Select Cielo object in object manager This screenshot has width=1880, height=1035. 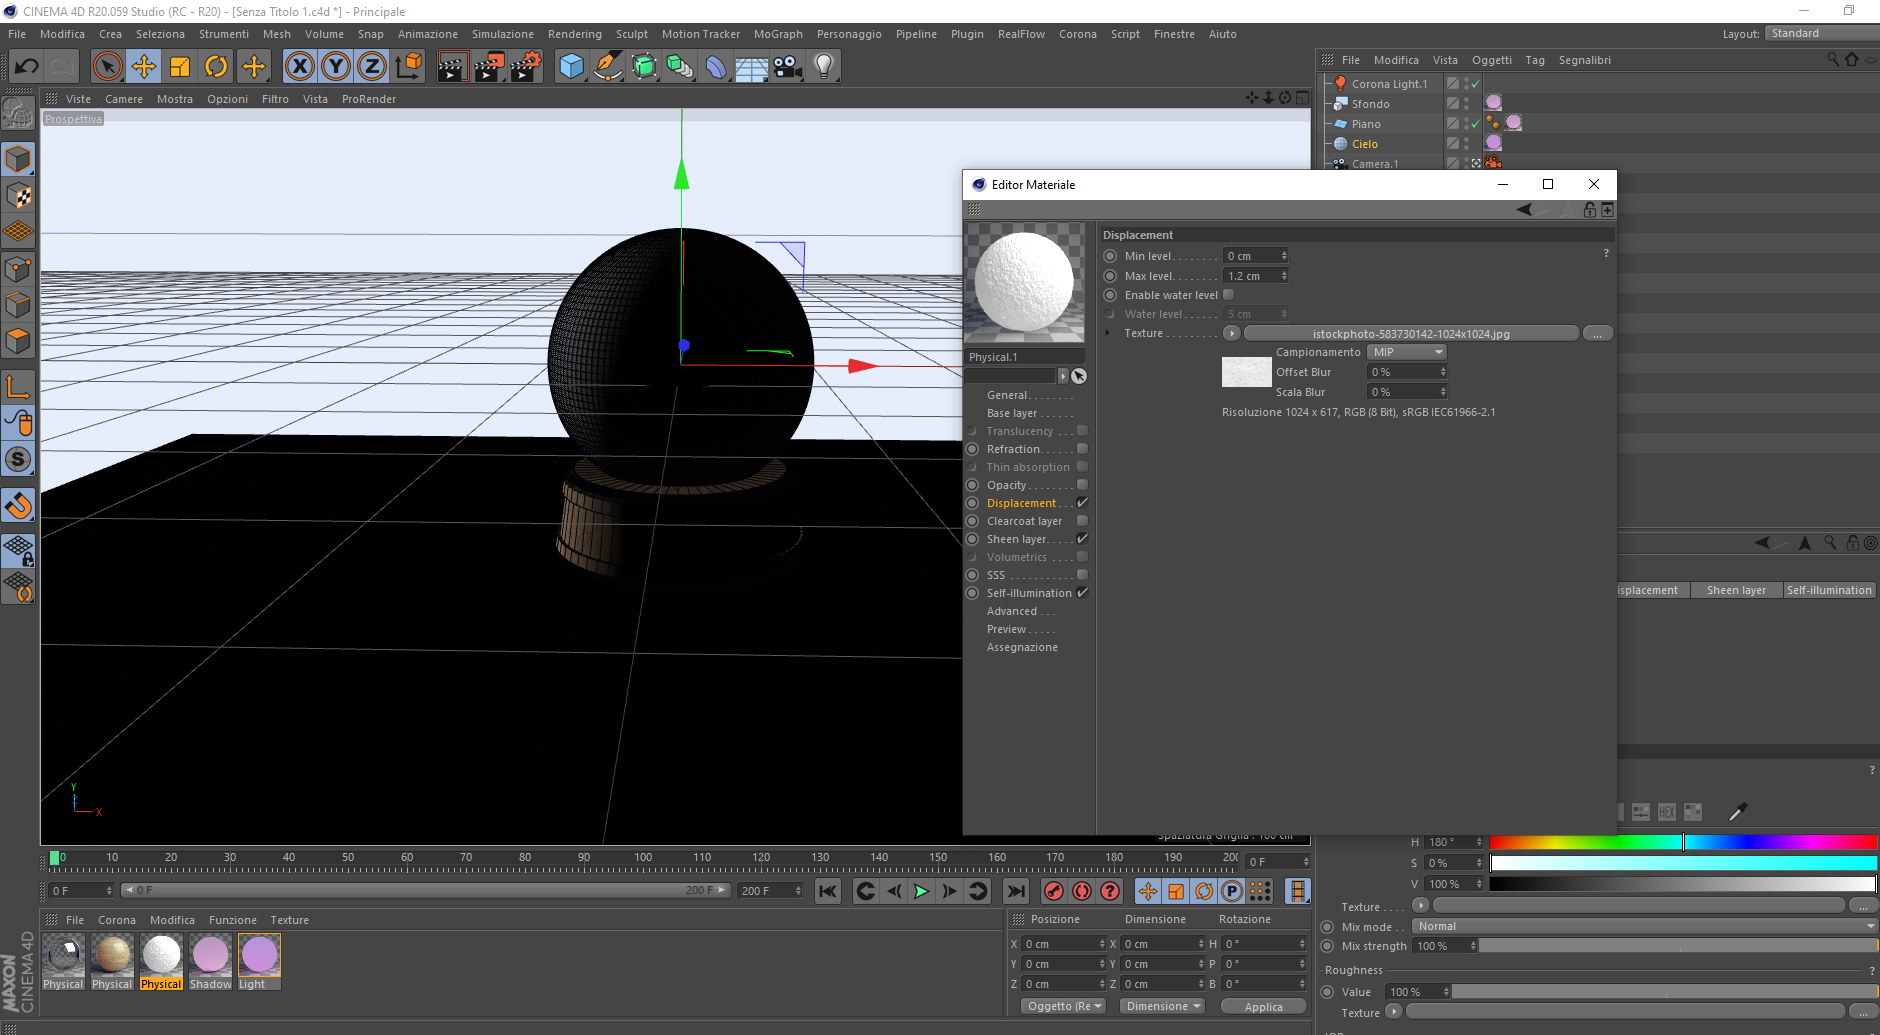pyautogui.click(x=1364, y=144)
